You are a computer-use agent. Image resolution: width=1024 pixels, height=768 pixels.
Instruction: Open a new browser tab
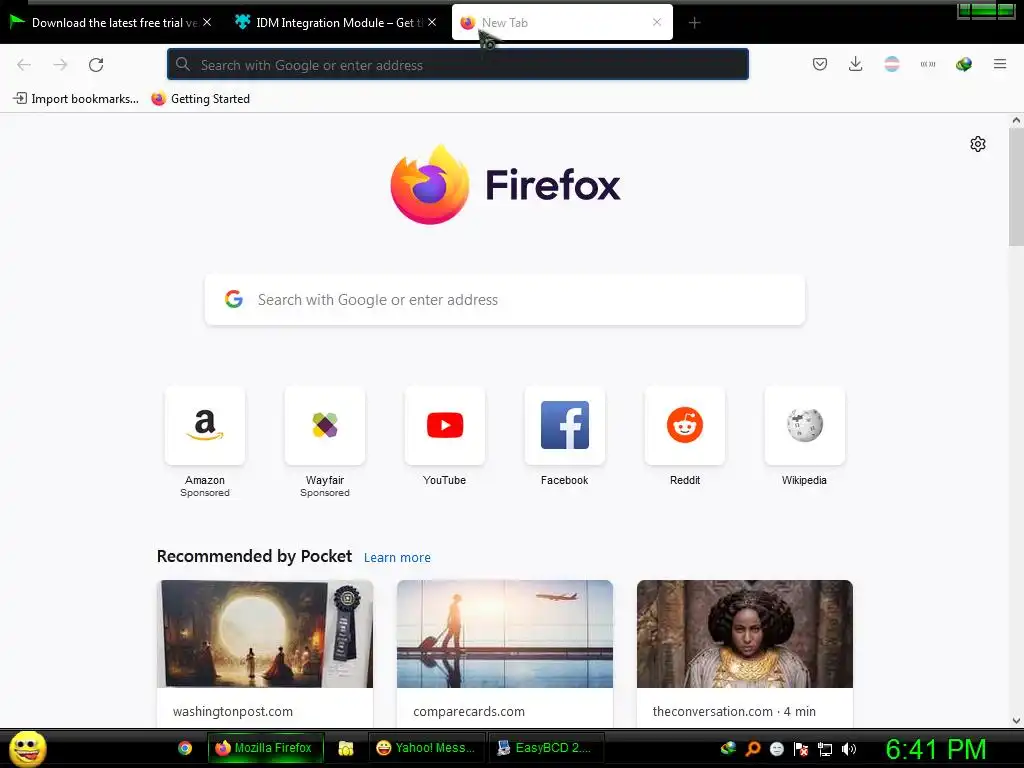pos(694,23)
